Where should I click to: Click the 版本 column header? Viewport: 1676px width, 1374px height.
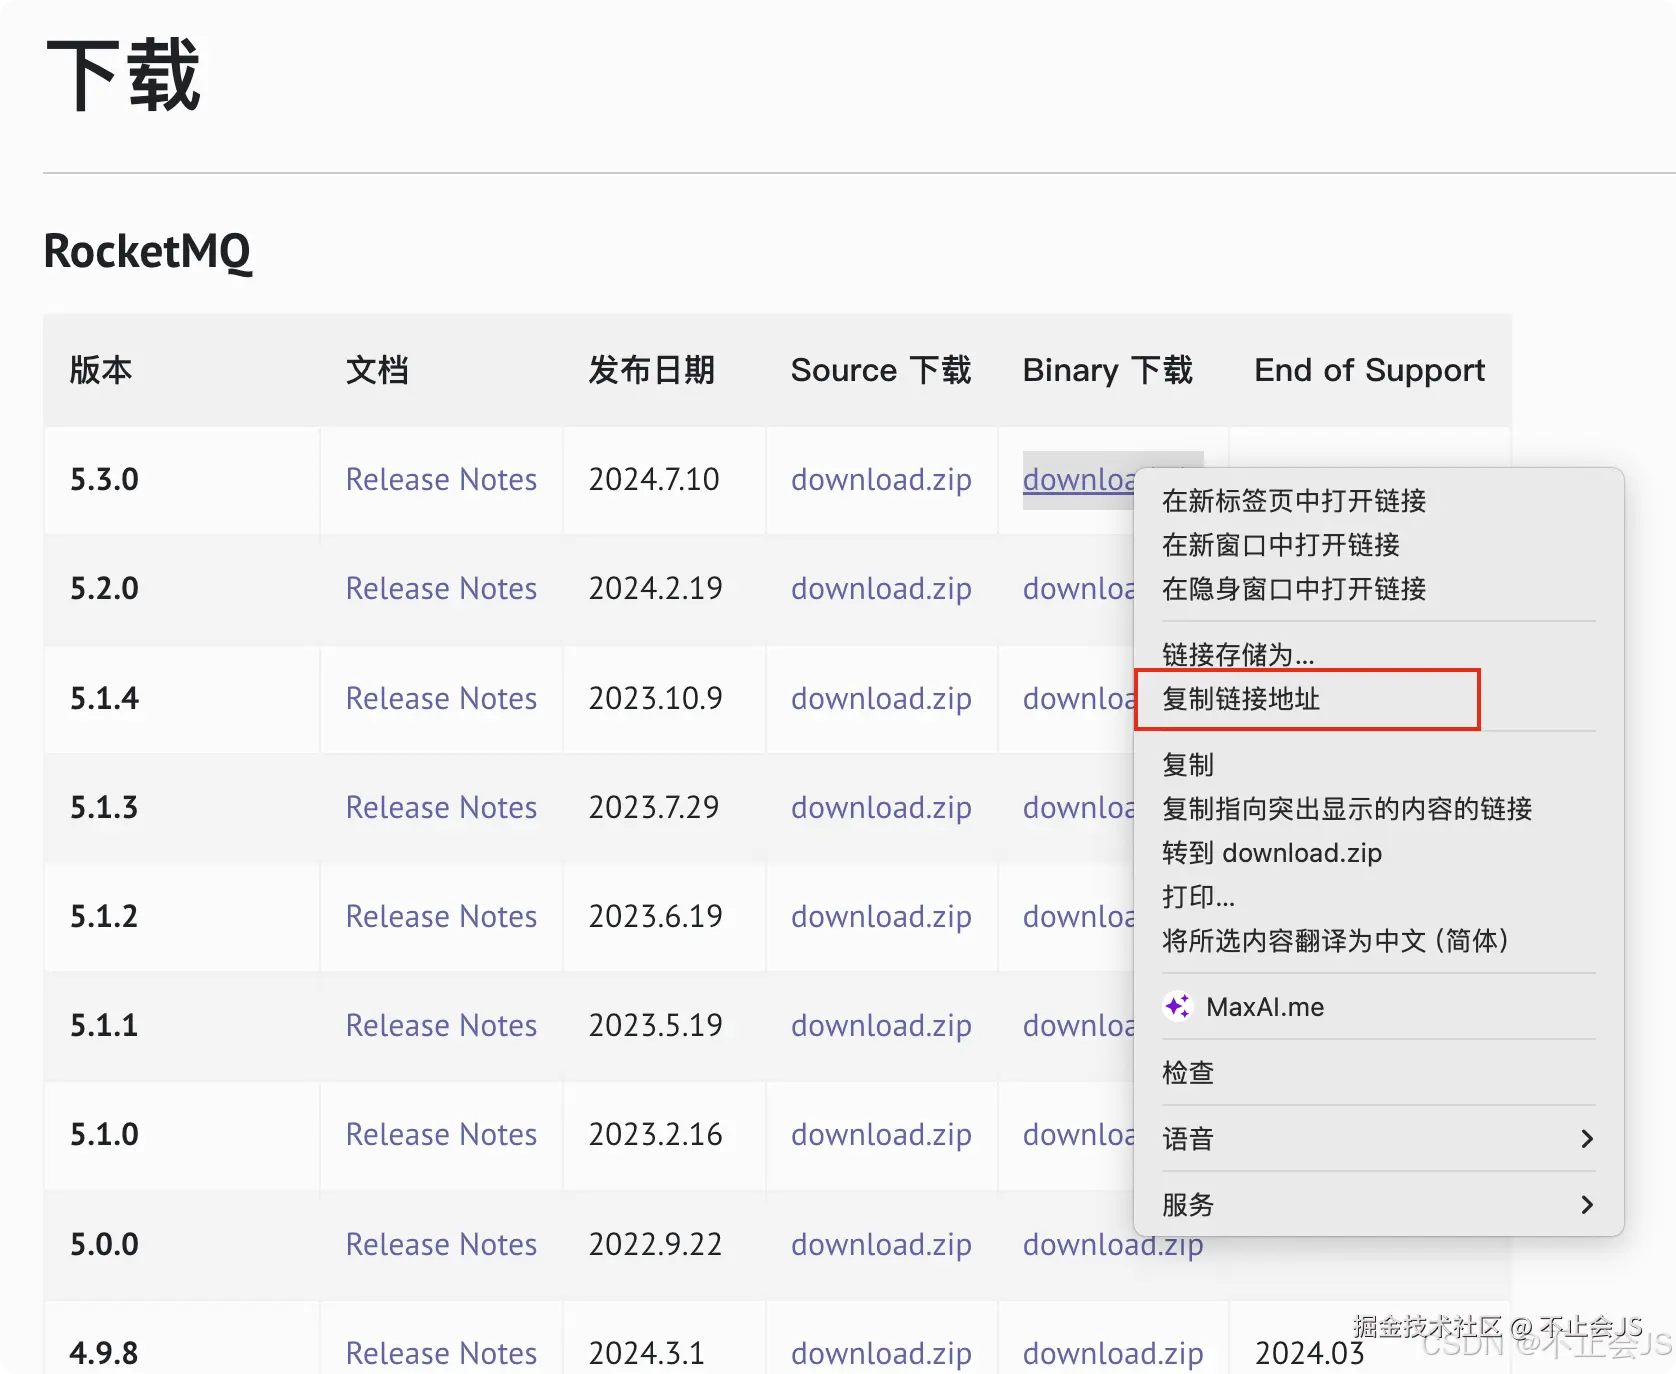coord(101,370)
